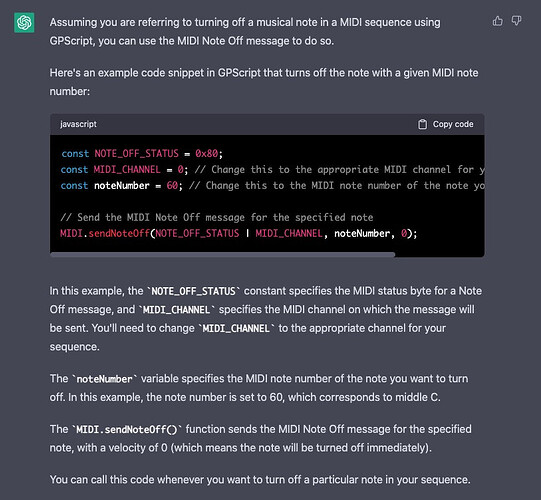Click the value 60 in the code

pos(172,186)
